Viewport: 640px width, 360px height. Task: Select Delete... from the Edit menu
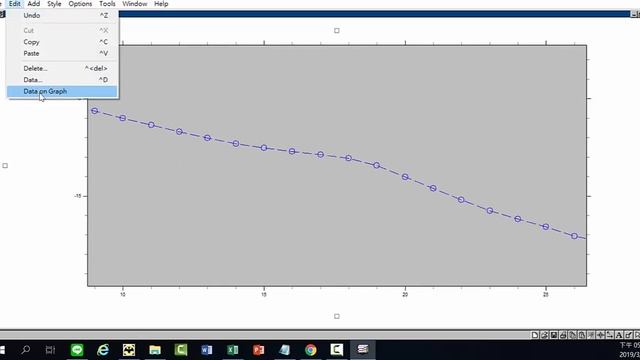[x=62, y=69]
